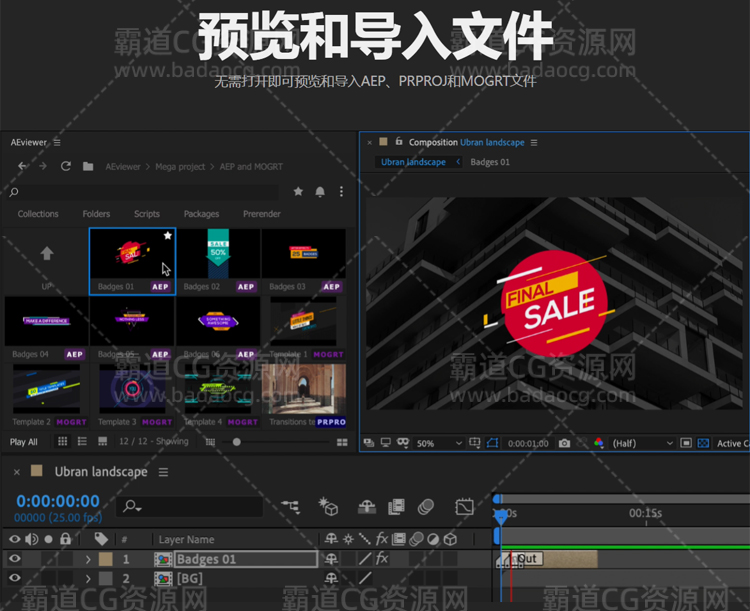Screen dimensions: 750x611
Task: Show channel and color management settings
Action: (x=598, y=443)
